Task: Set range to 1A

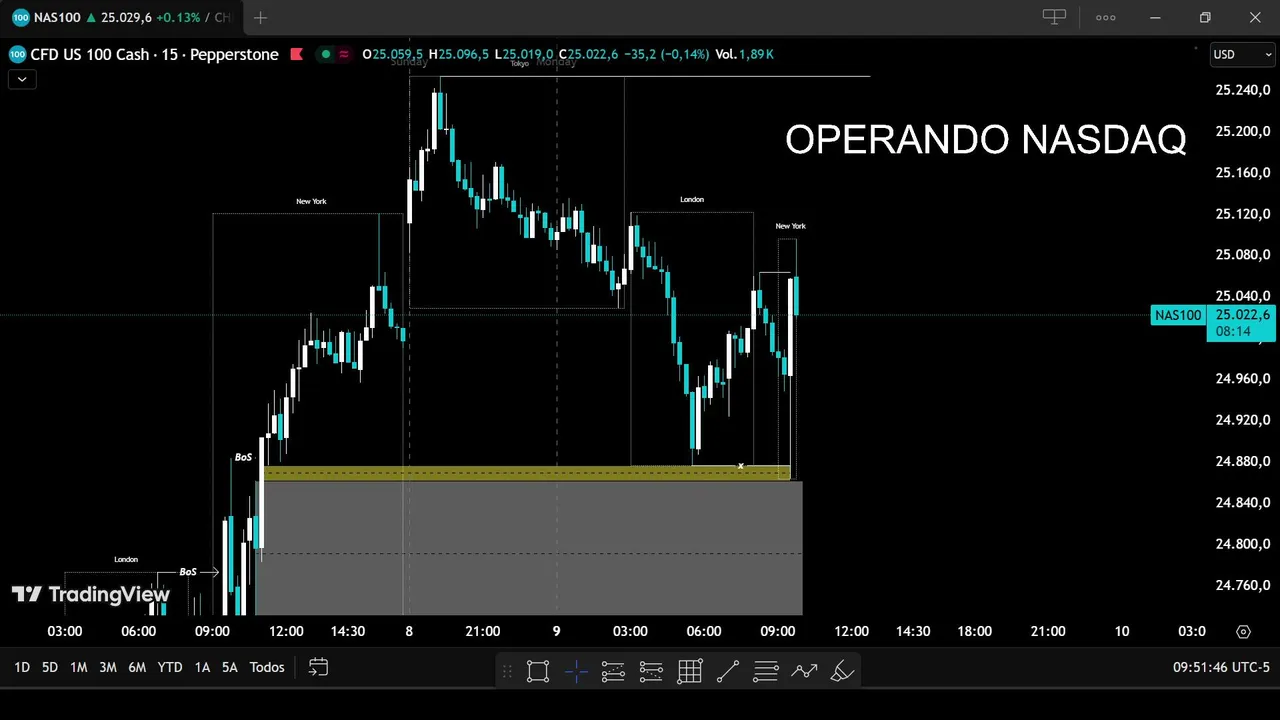Action: tap(202, 667)
